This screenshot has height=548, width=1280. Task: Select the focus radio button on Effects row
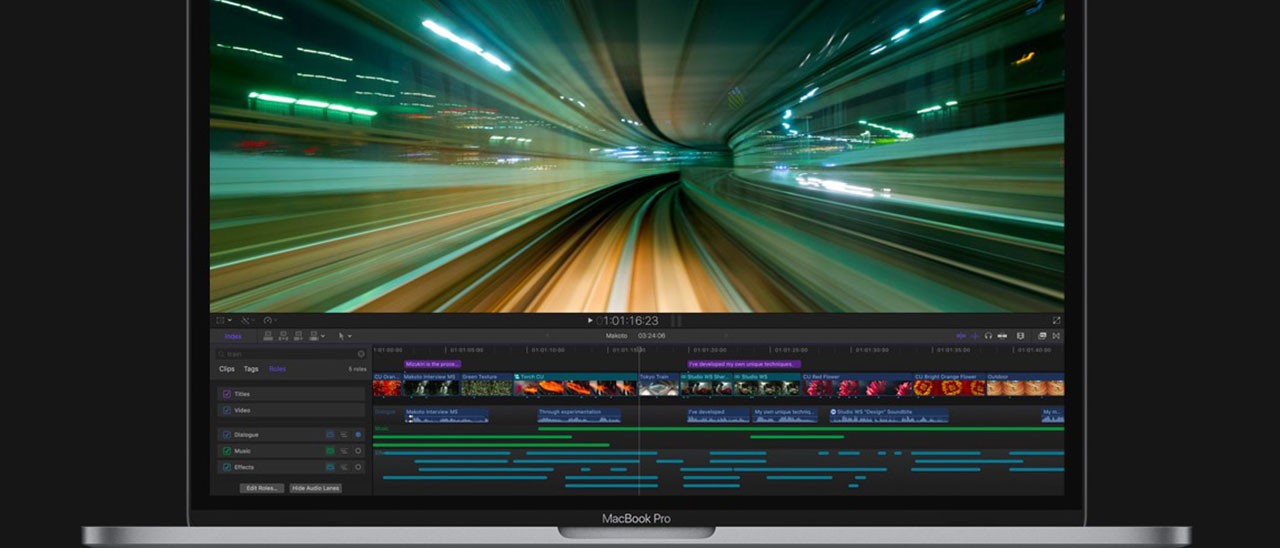pyautogui.click(x=358, y=467)
